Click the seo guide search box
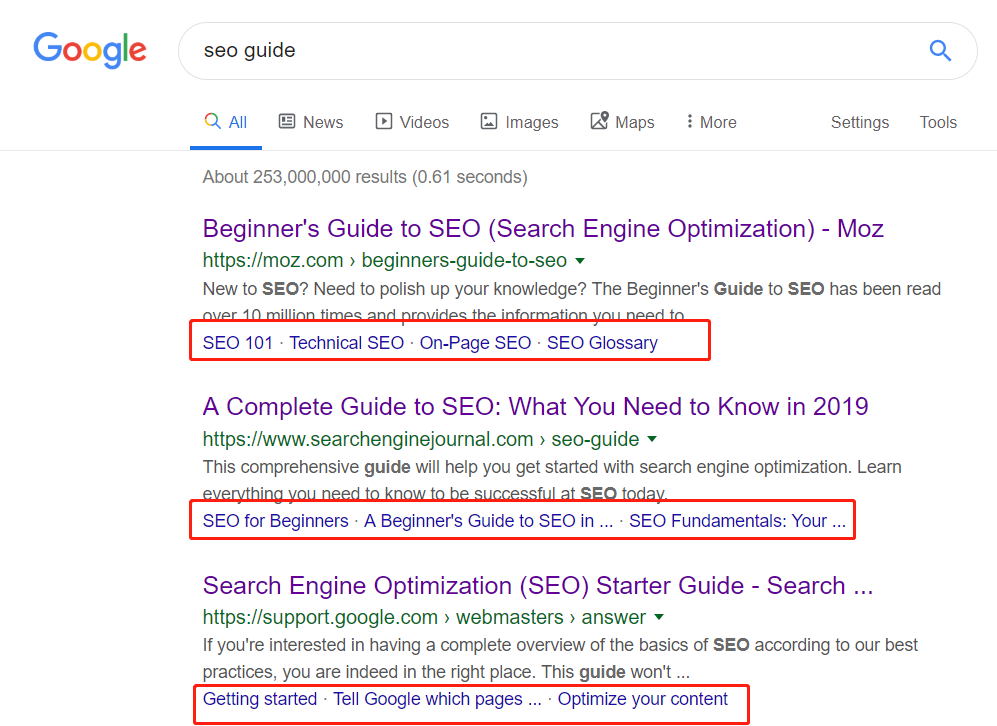The image size is (997, 726). [550, 50]
